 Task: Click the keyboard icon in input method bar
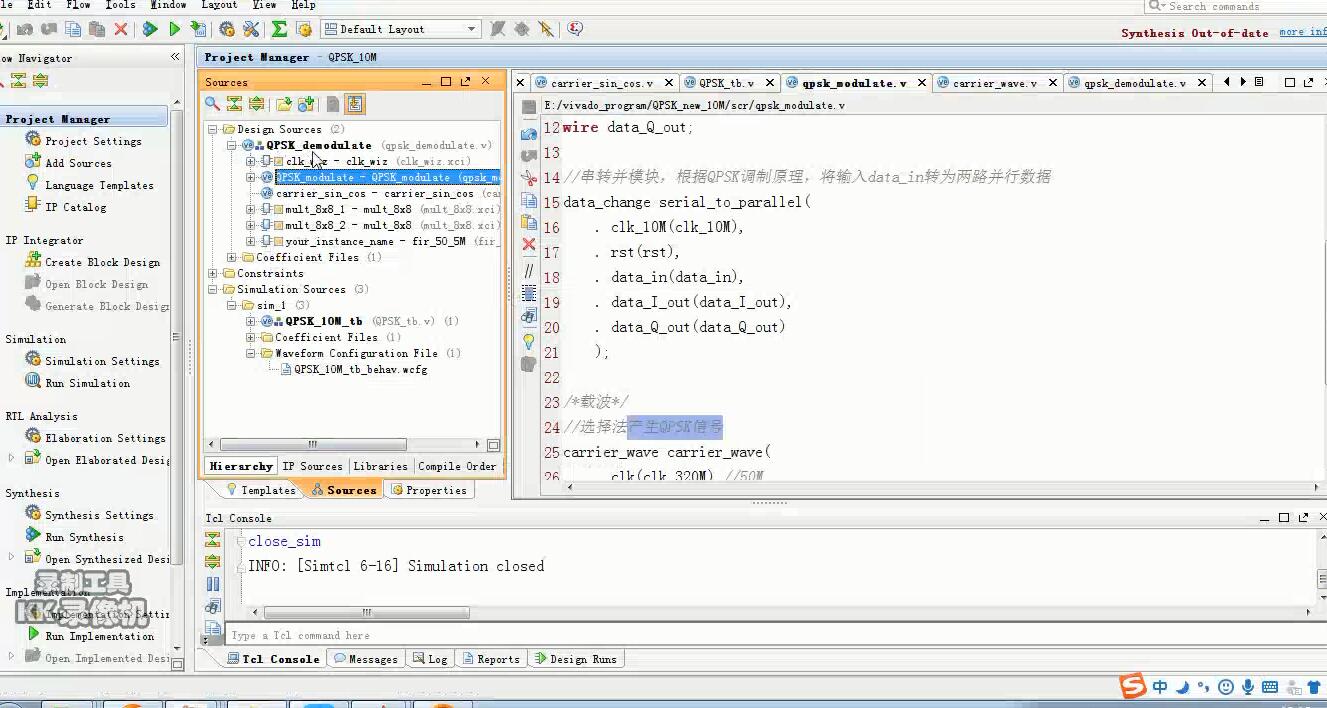(1270, 687)
